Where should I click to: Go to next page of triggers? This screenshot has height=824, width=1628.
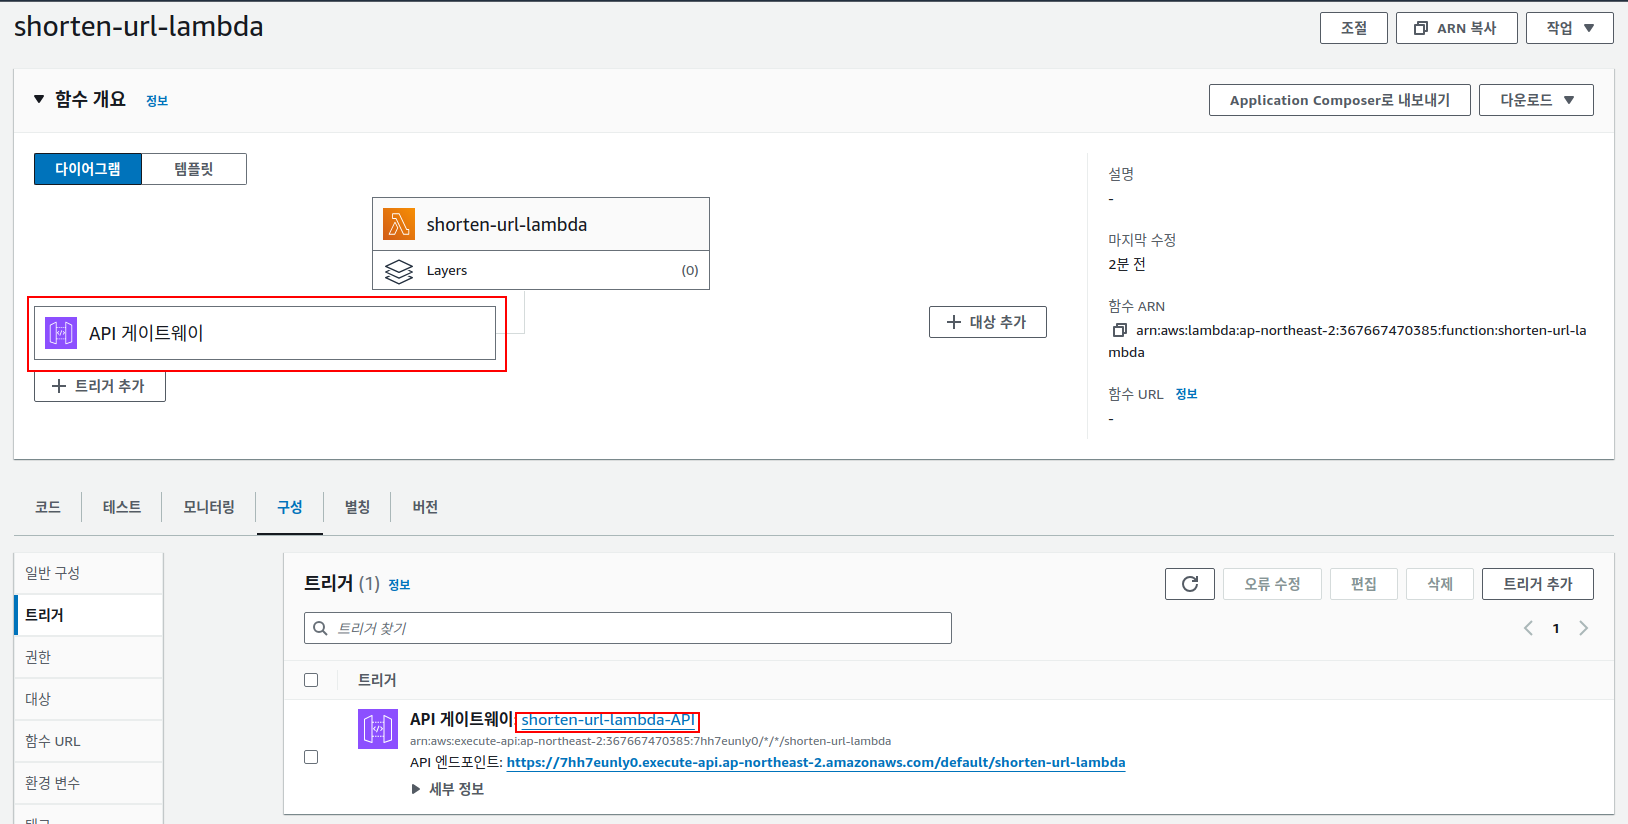point(1584,628)
